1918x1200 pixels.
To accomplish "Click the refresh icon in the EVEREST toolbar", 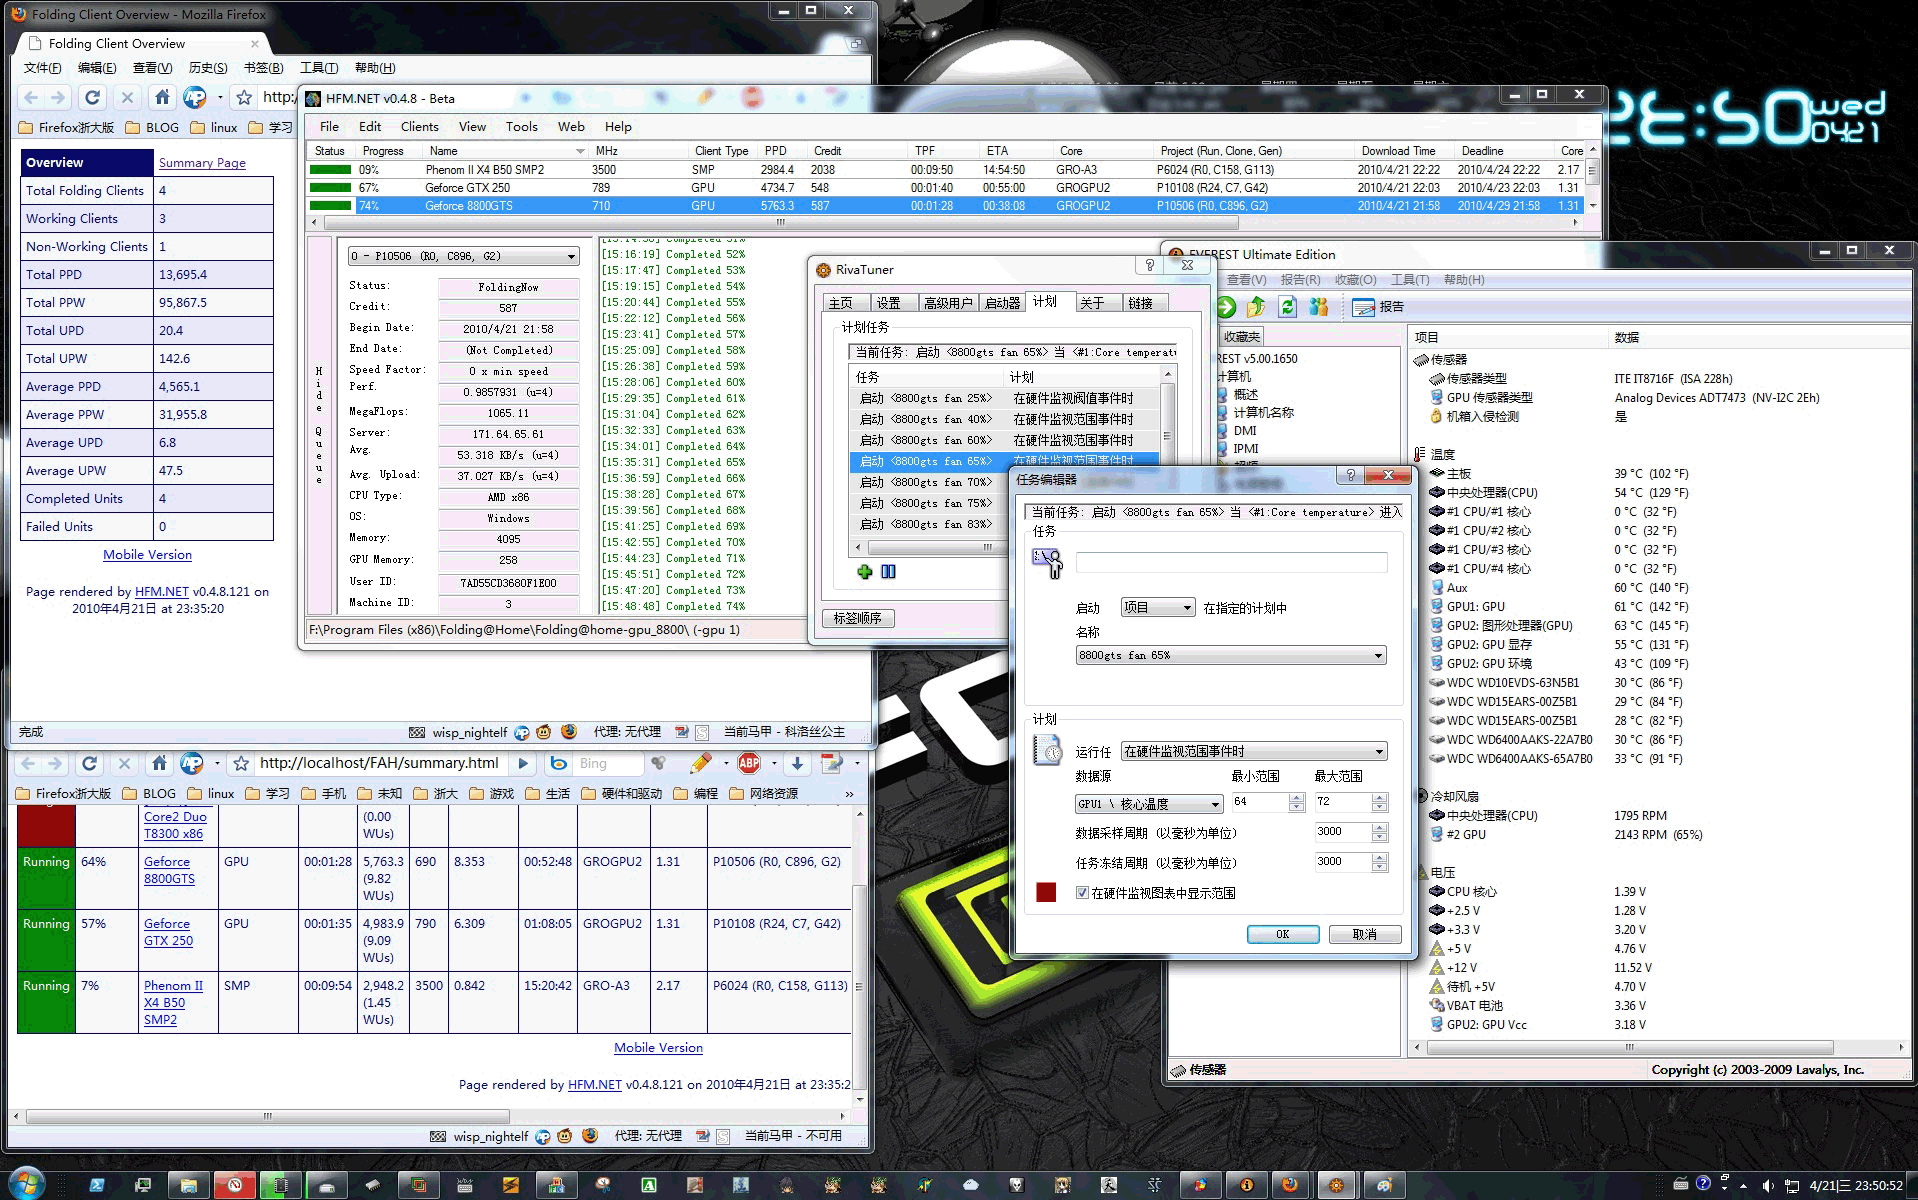I will click(x=1287, y=307).
